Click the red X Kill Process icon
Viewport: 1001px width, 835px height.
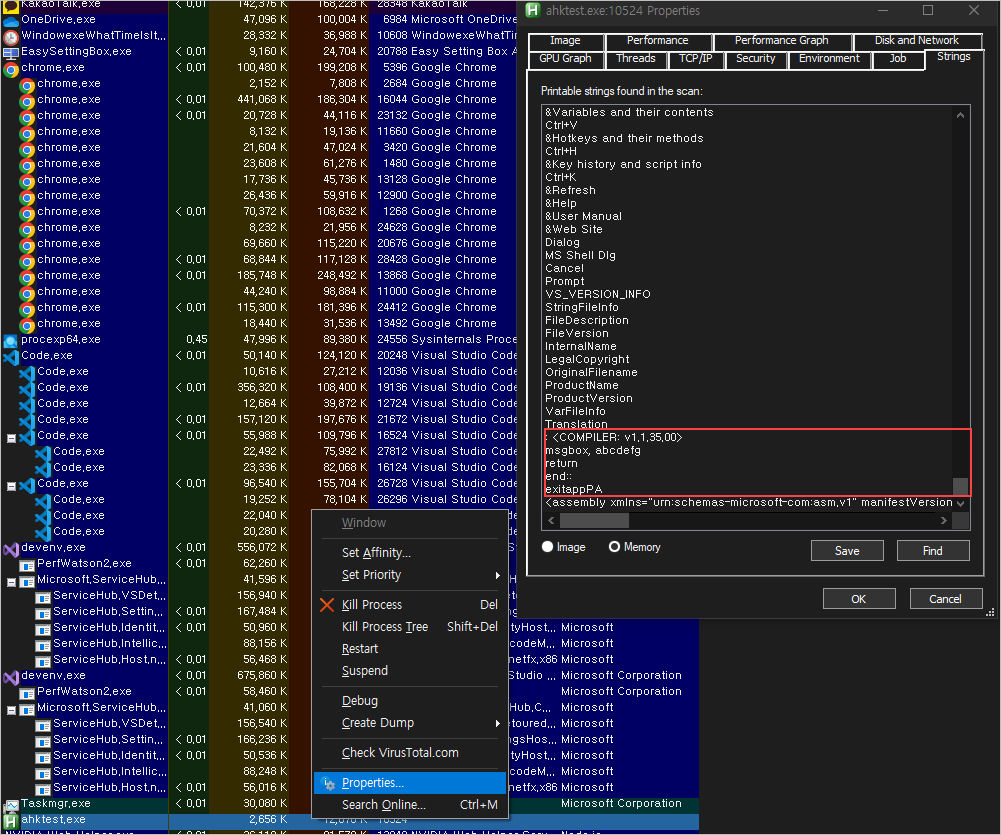(327, 605)
